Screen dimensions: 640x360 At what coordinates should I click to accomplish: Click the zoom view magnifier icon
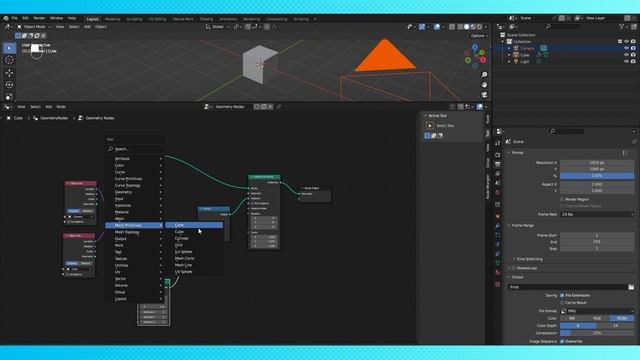click(x=484, y=75)
